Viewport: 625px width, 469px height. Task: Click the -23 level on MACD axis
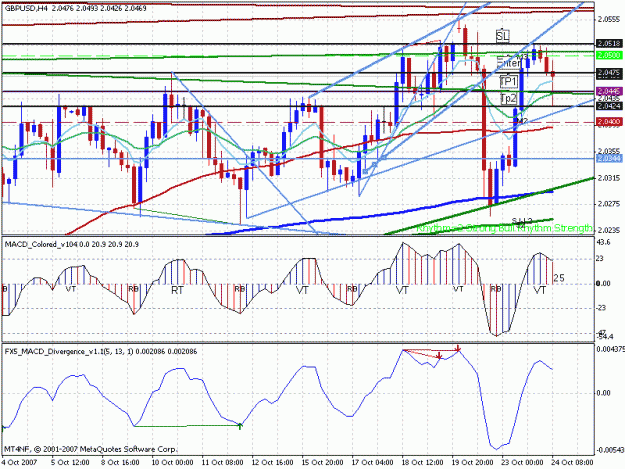coord(601,308)
